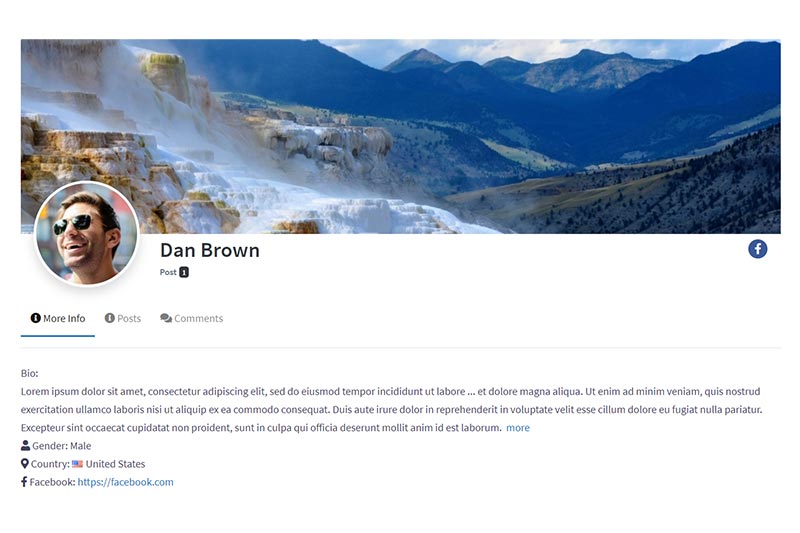
Task: Switch to the Posts tab
Action: (122, 318)
